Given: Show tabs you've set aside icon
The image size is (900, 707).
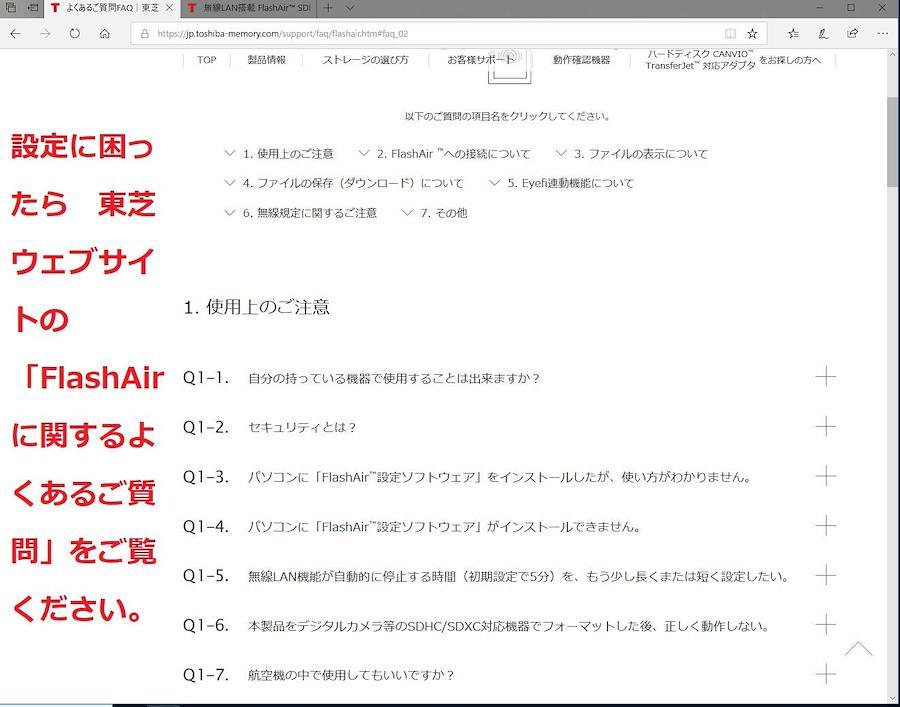Looking at the screenshot, I should [10, 8].
